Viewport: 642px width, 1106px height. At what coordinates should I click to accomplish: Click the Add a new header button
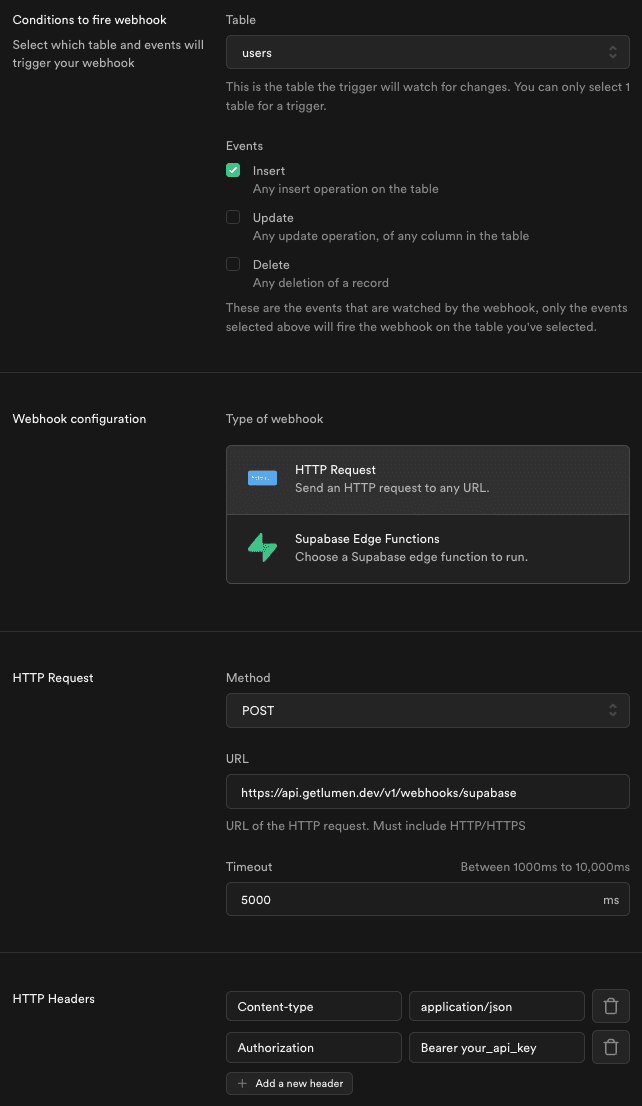tap(289, 1083)
